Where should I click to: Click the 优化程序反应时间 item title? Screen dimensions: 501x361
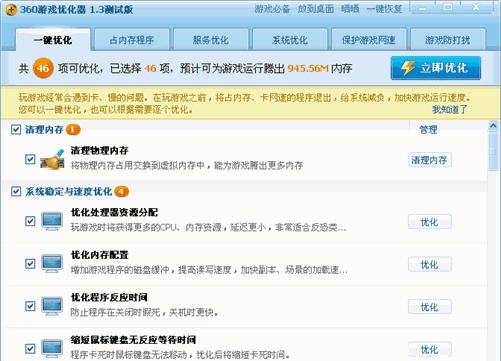[109, 297]
